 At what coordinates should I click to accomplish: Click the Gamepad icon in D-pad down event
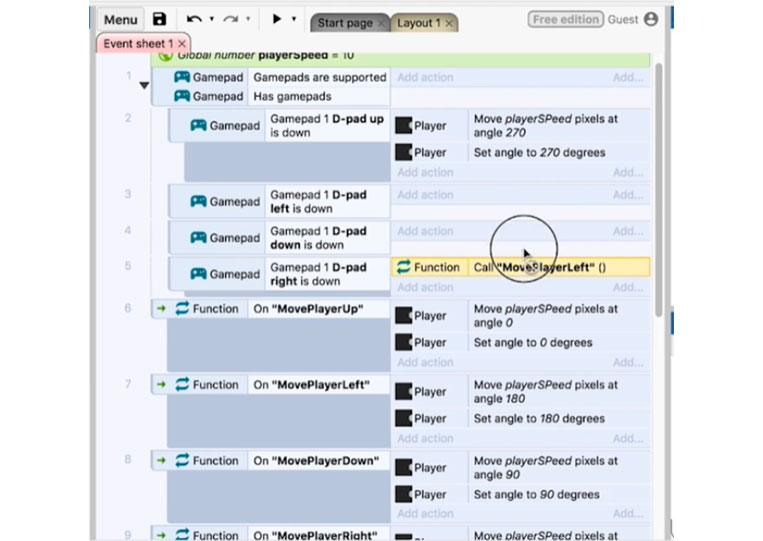tap(198, 237)
